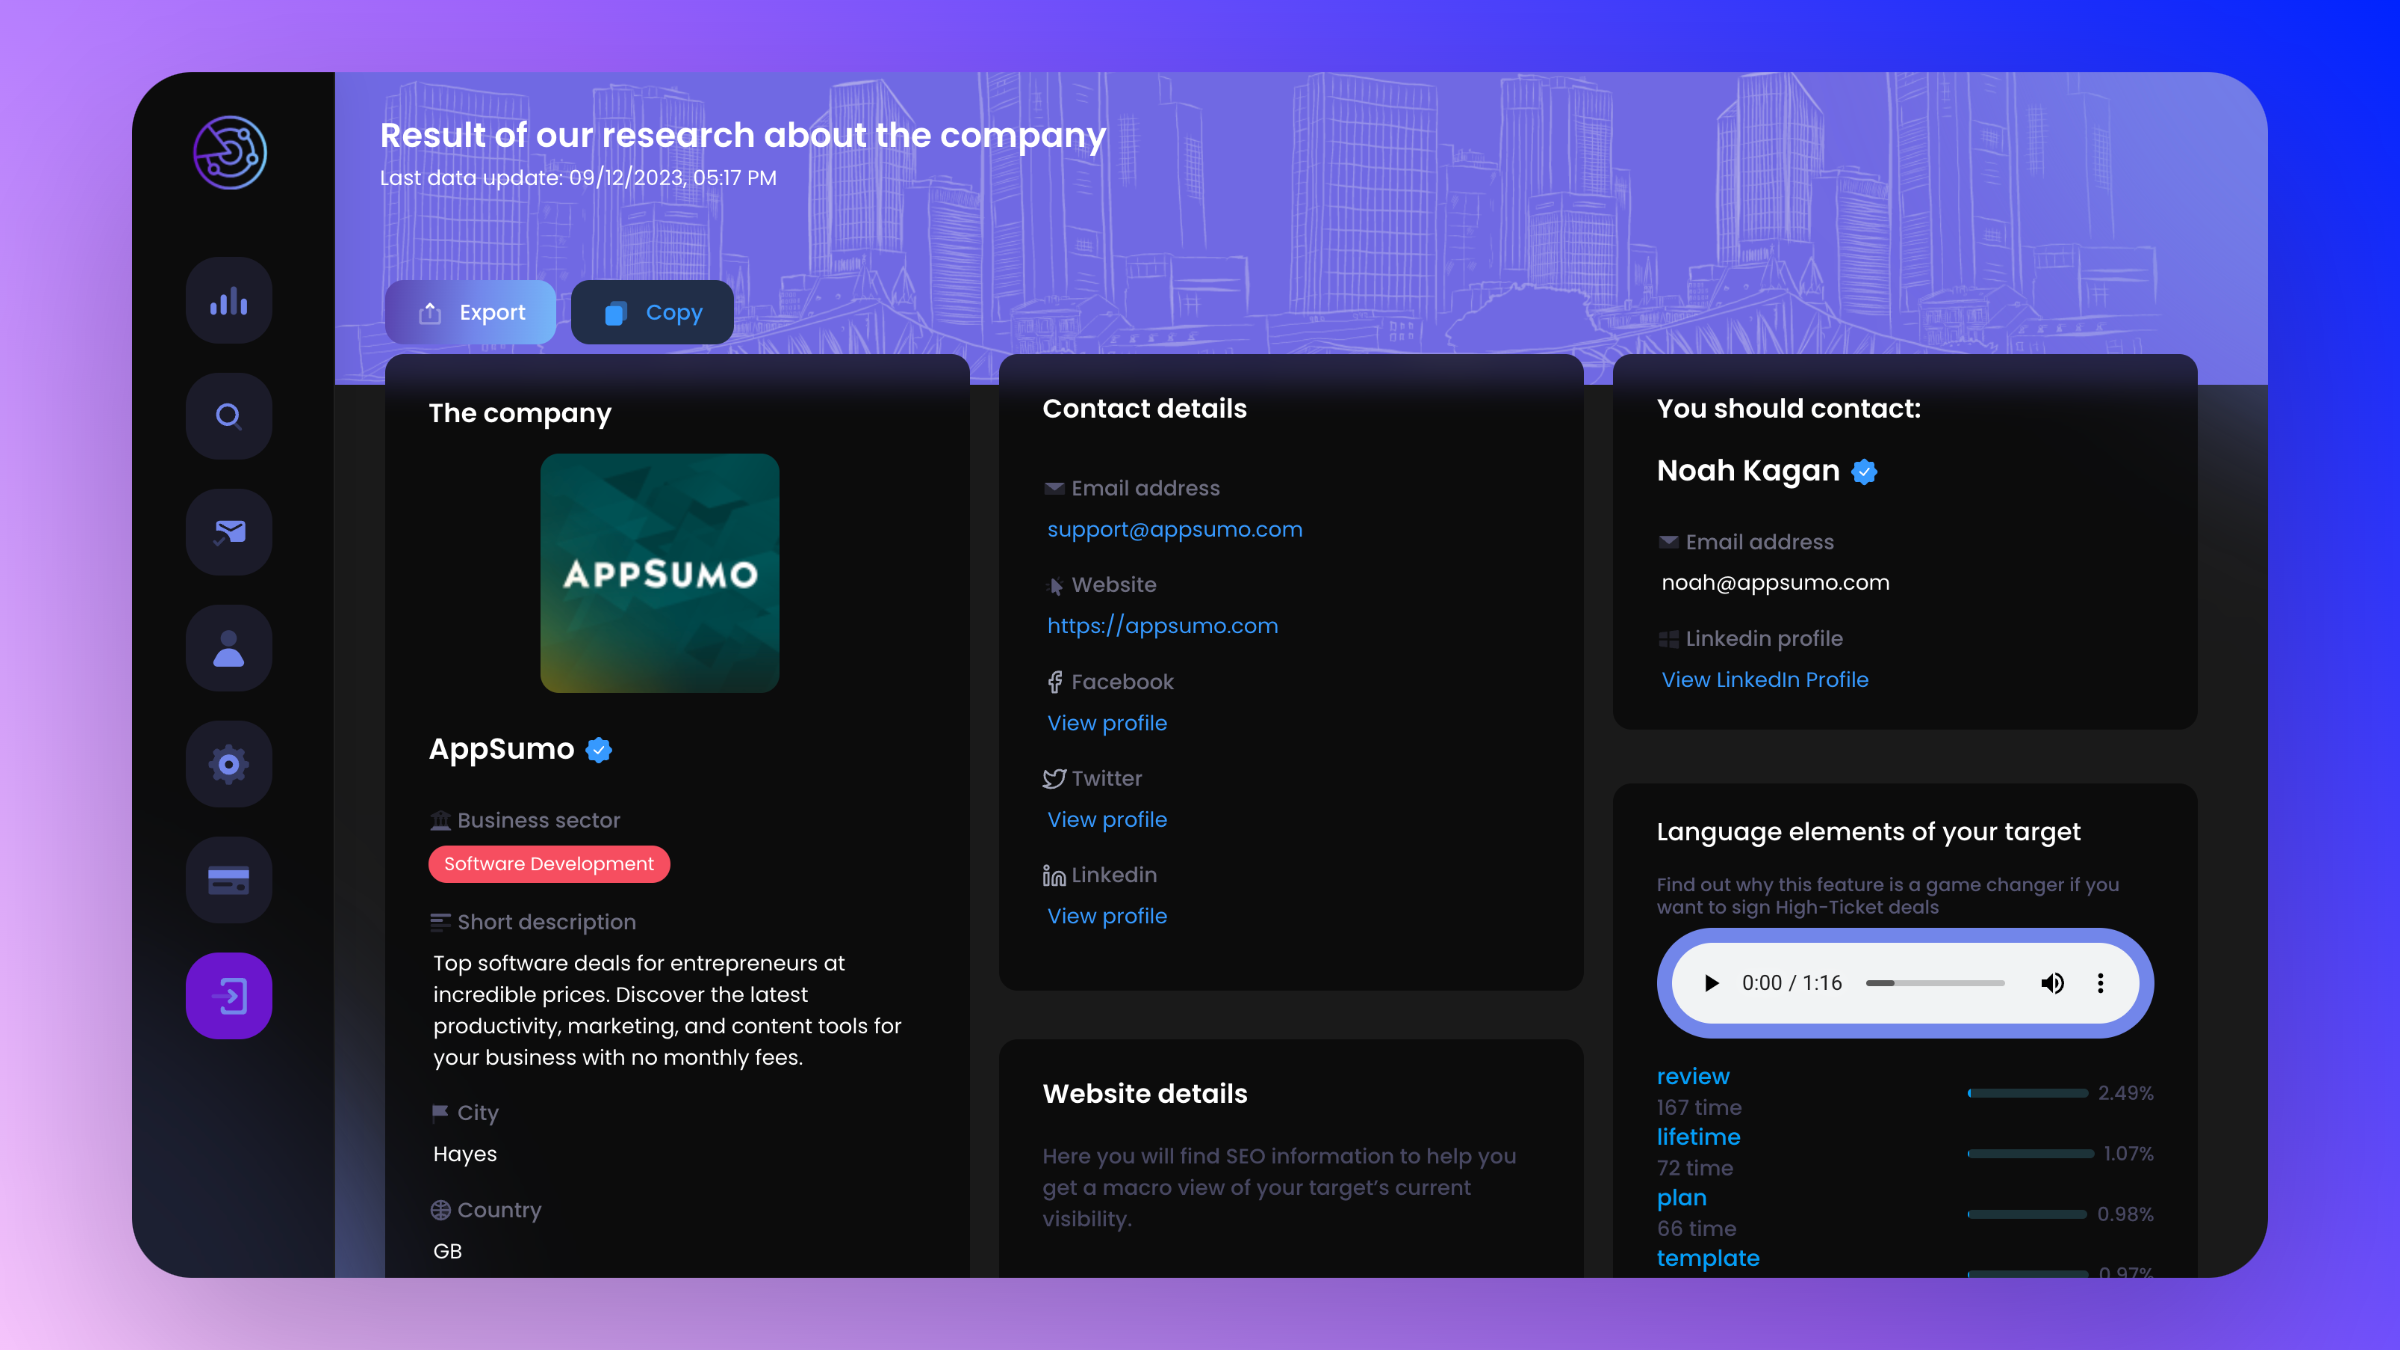Click the verified badge next to Noah Kagan
Screen dimensions: 2400x1350
(1864, 471)
